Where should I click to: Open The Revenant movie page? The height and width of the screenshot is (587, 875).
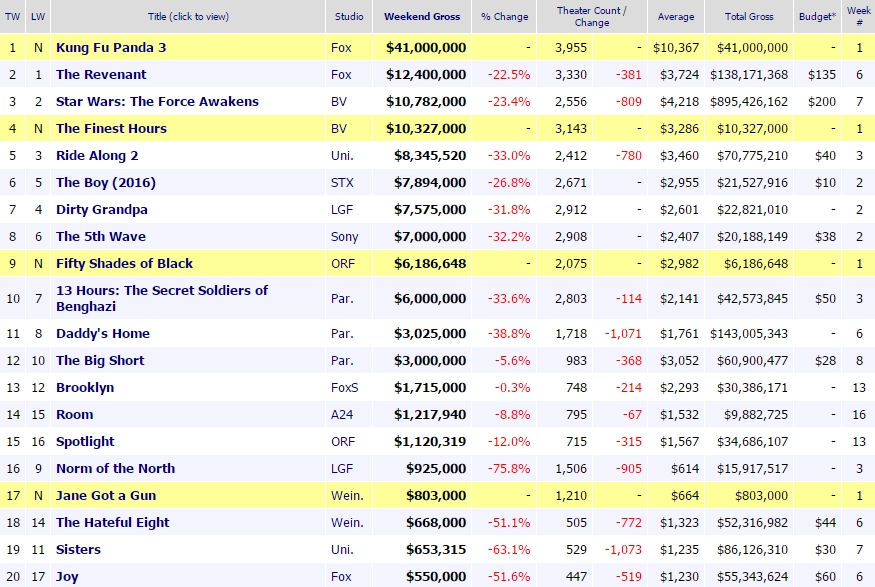click(101, 74)
